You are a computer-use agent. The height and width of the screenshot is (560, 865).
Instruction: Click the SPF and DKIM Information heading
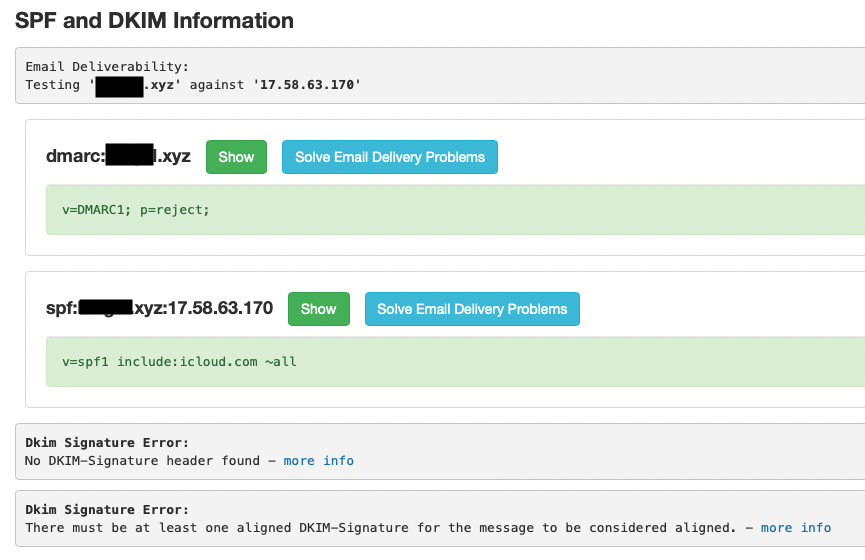point(154,20)
